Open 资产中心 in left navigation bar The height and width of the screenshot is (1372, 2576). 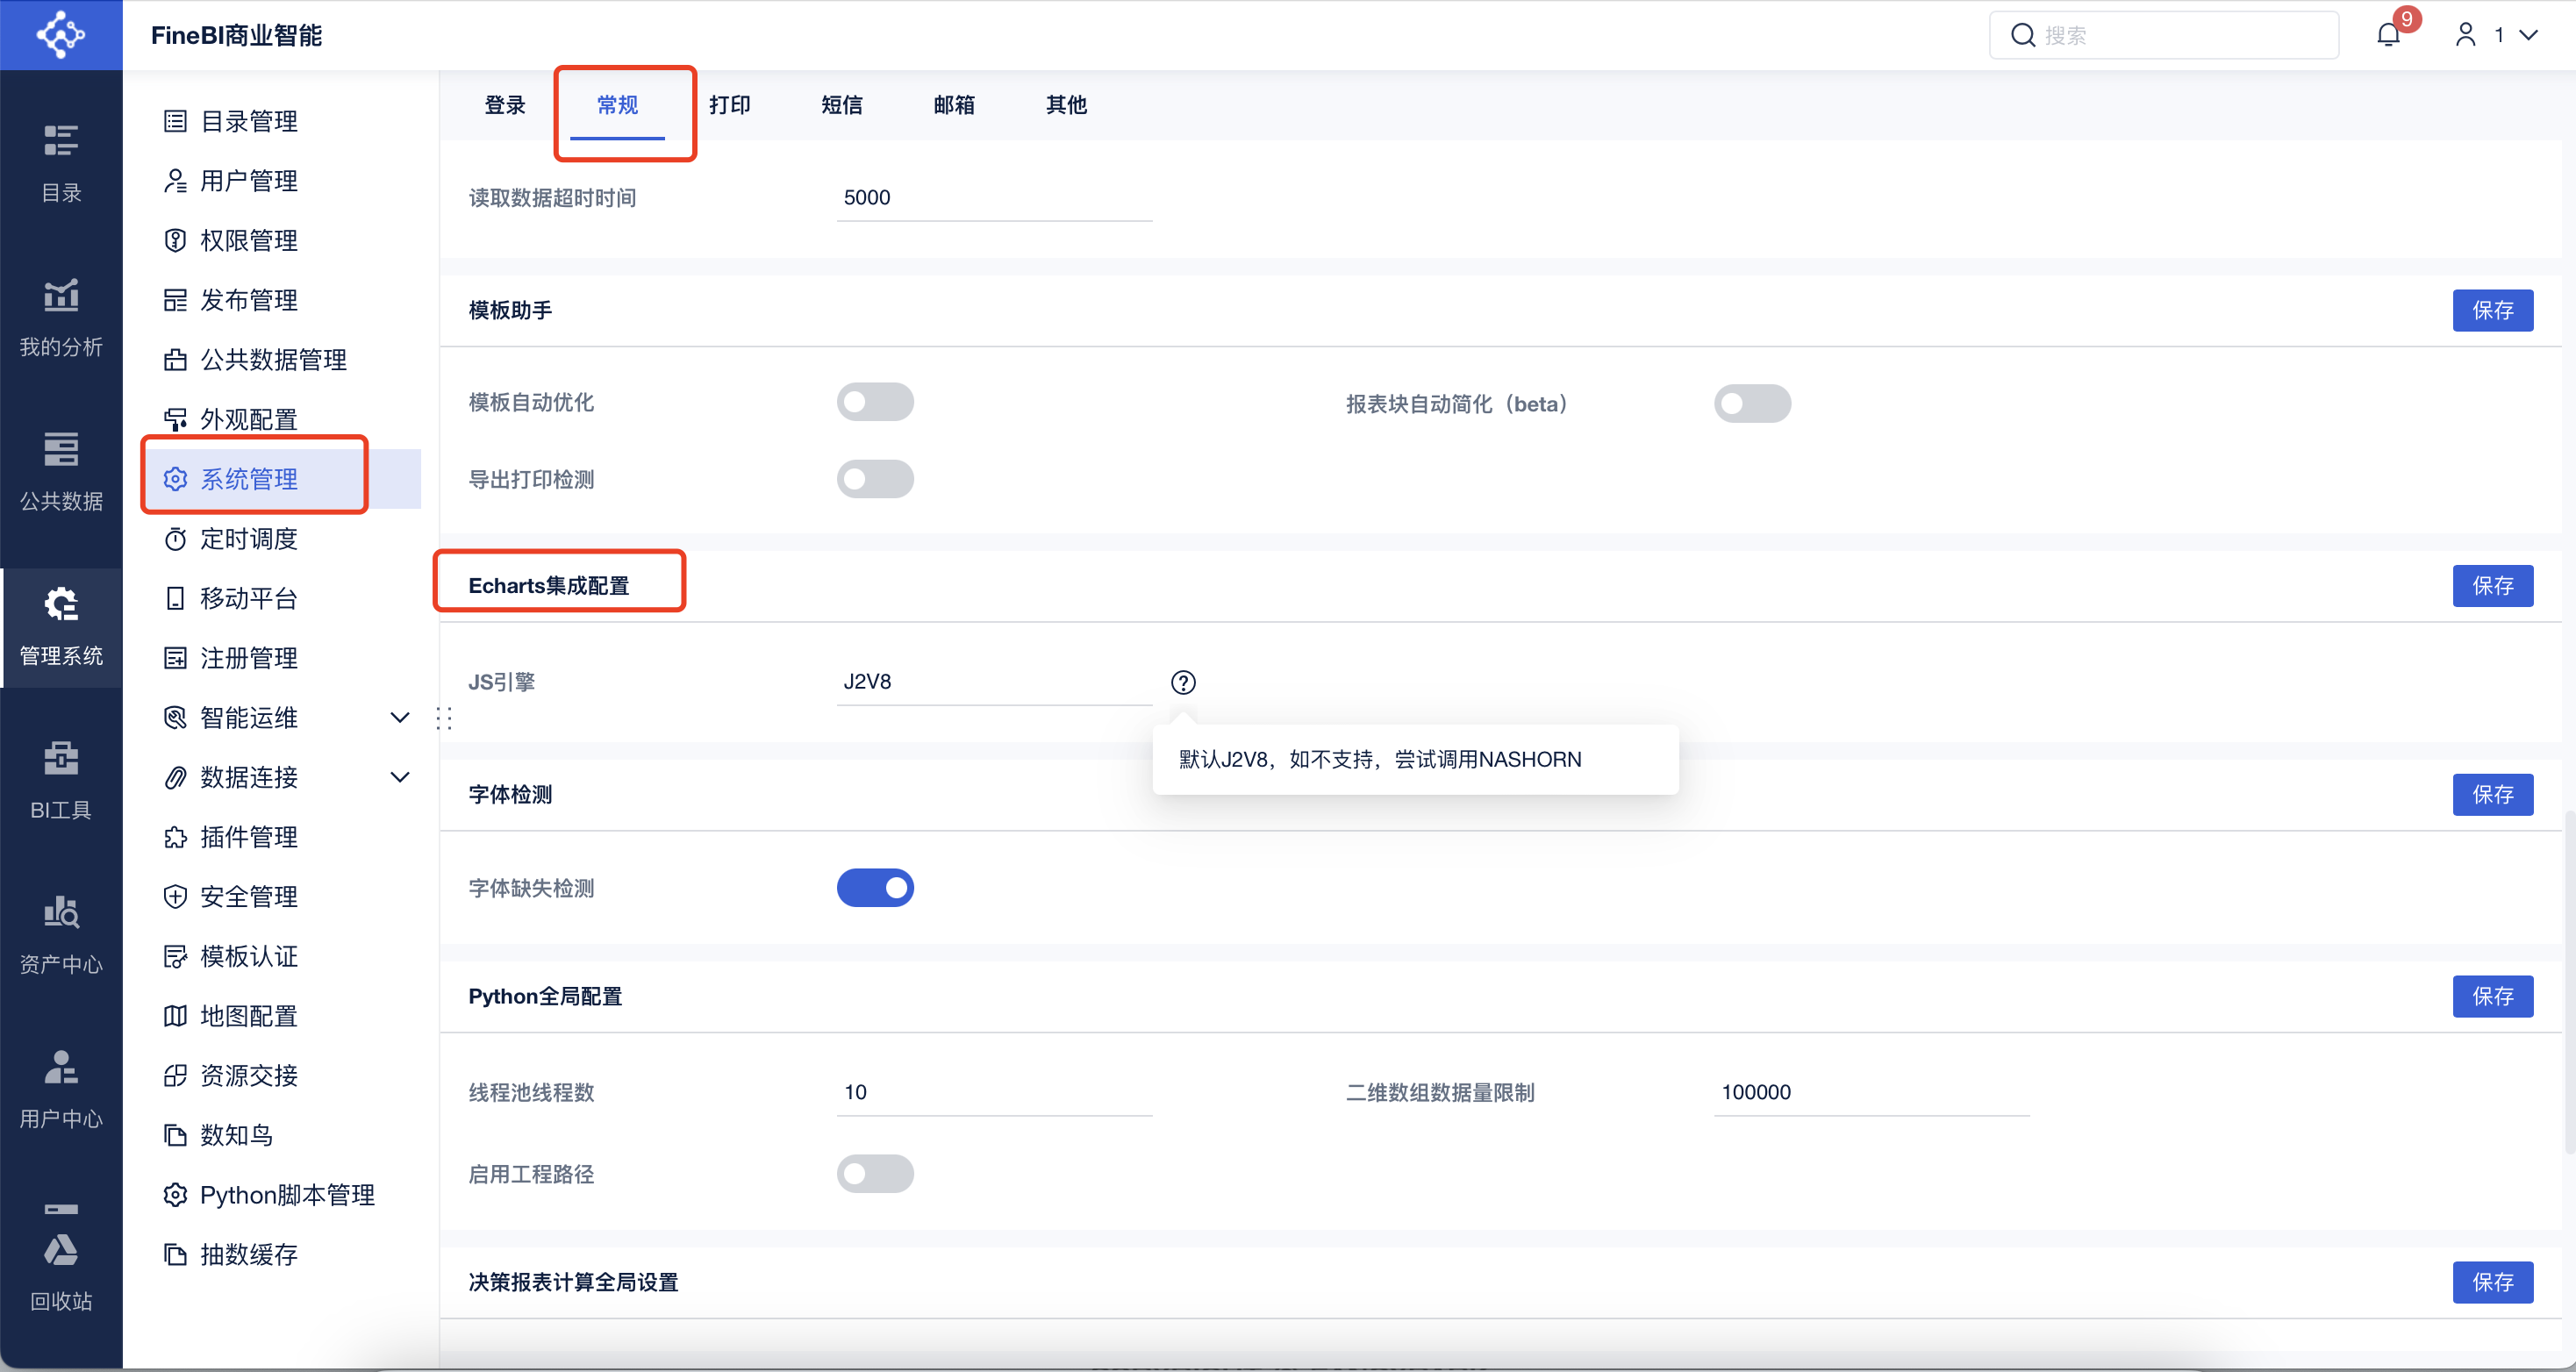click(61, 934)
